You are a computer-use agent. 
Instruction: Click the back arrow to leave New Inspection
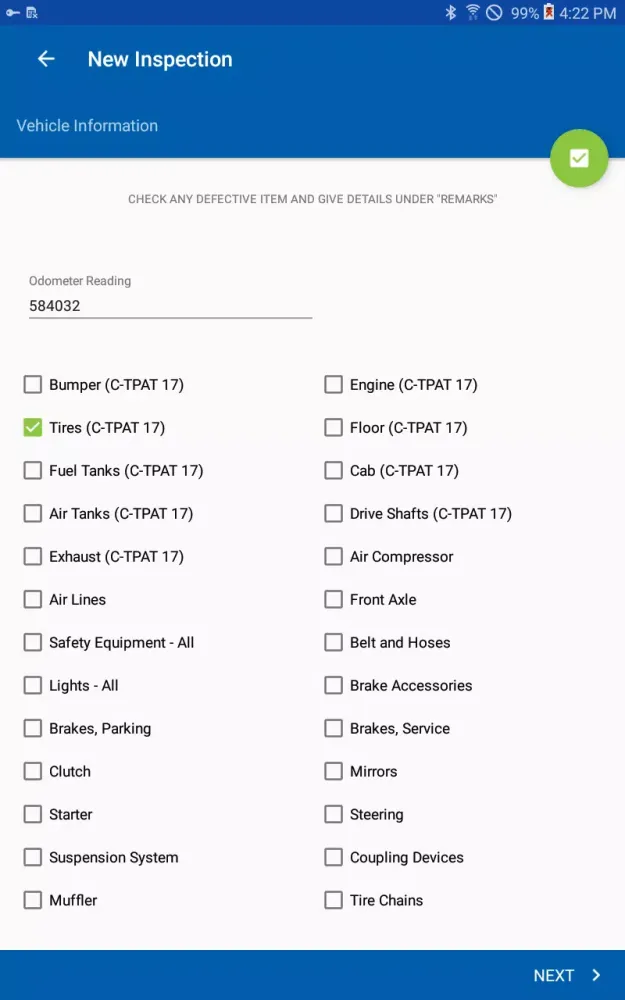pos(45,59)
